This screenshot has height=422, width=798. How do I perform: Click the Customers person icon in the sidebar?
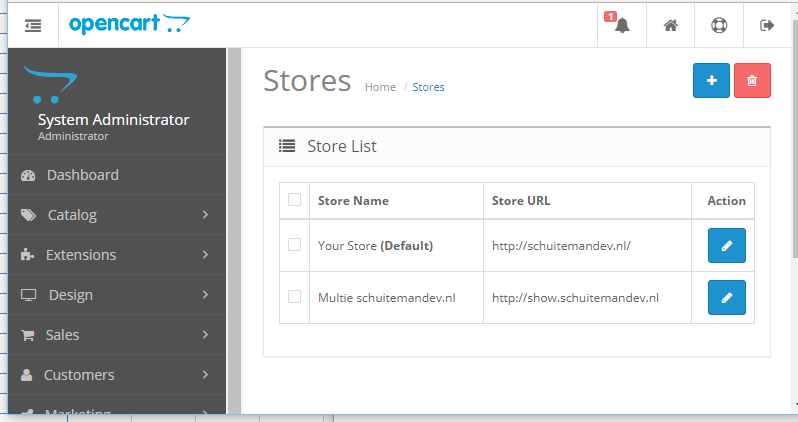click(x=26, y=375)
